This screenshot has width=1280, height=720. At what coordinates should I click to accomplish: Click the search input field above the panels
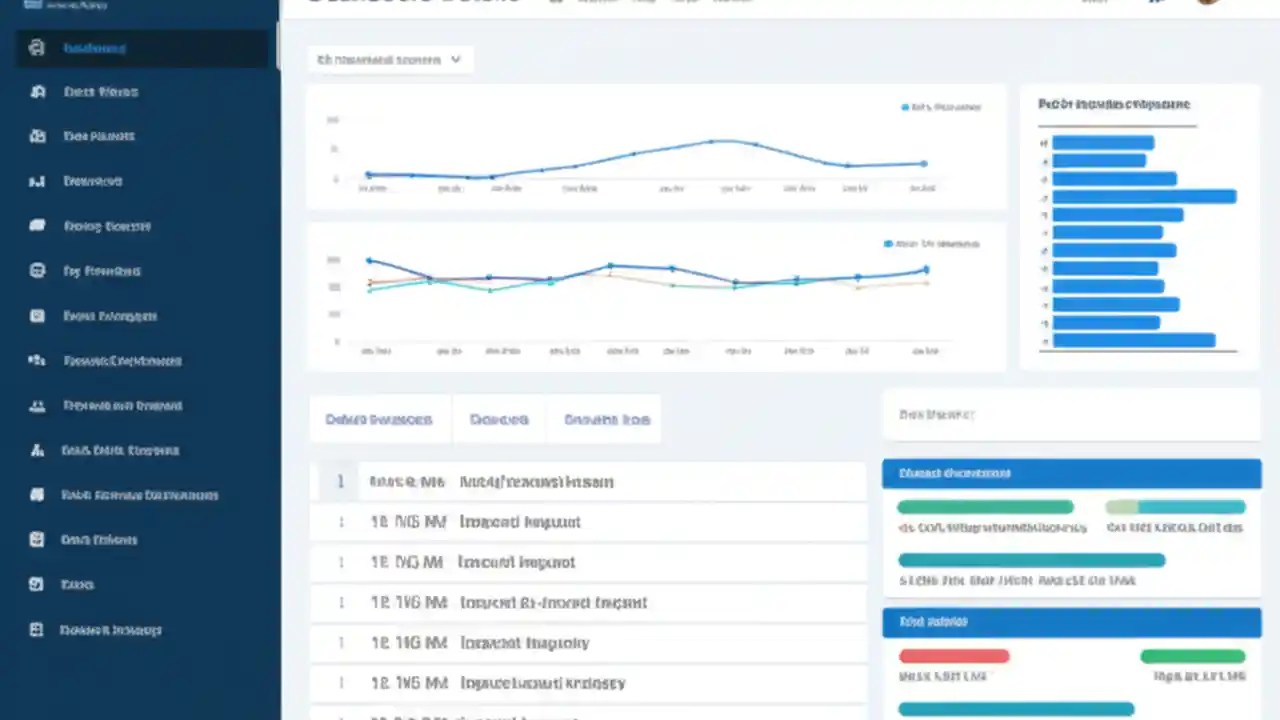(x=1070, y=414)
